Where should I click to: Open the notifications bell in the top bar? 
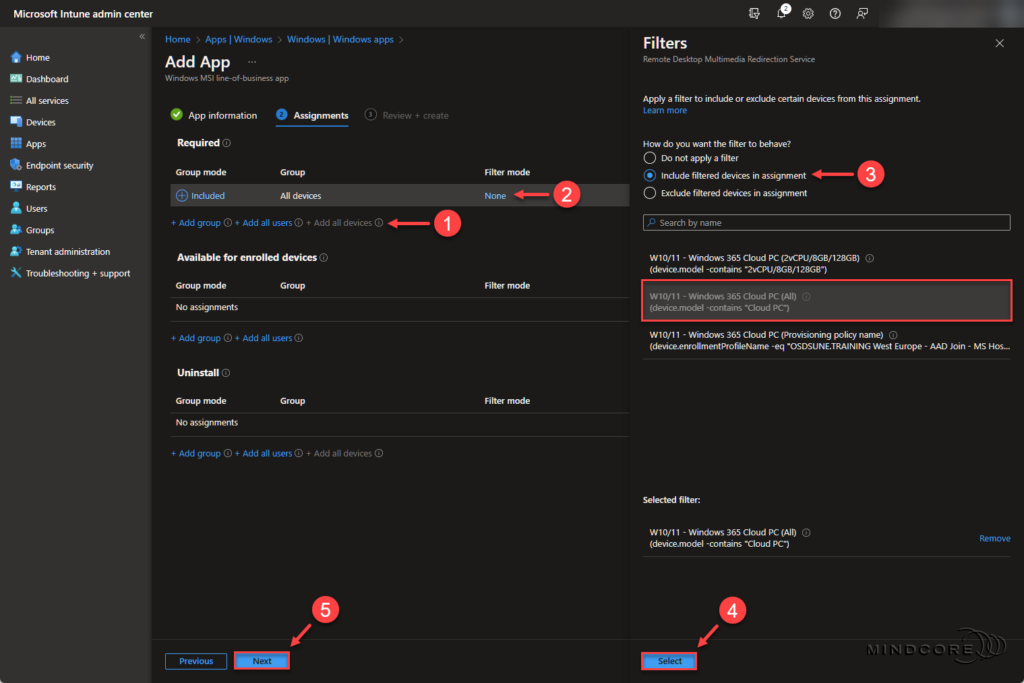(781, 13)
